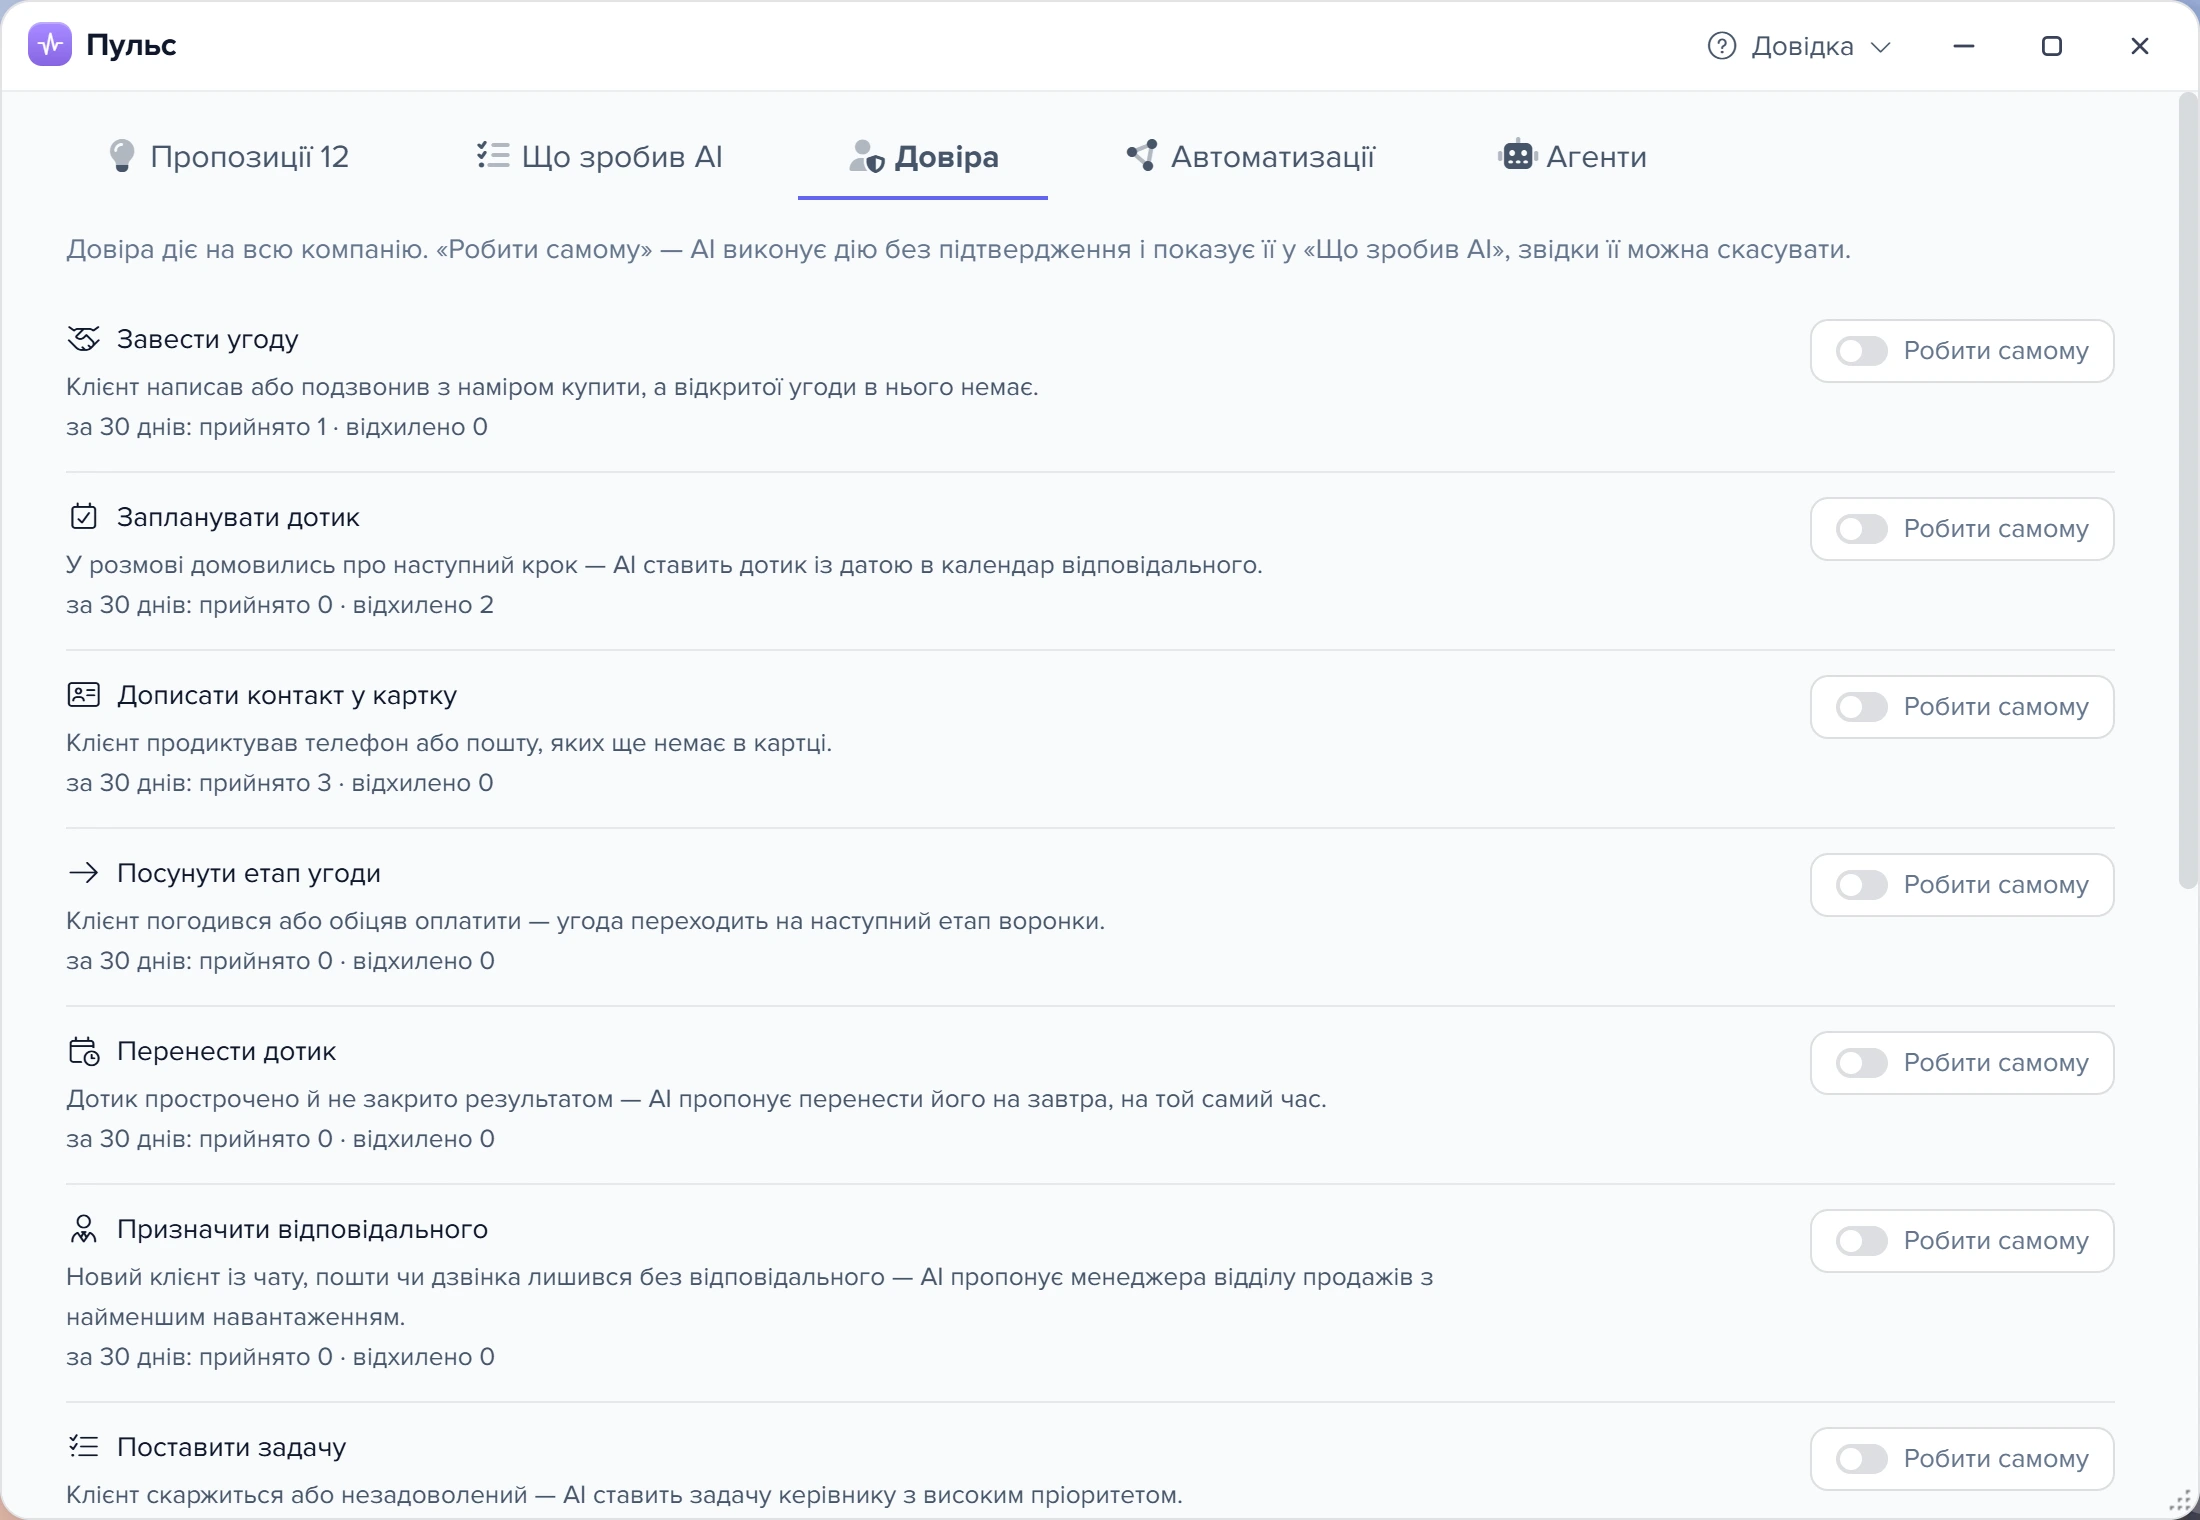The height and width of the screenshot is (1520, 2200).
Task: Go to the Автоматизації tab
Action: [1250, 157]
